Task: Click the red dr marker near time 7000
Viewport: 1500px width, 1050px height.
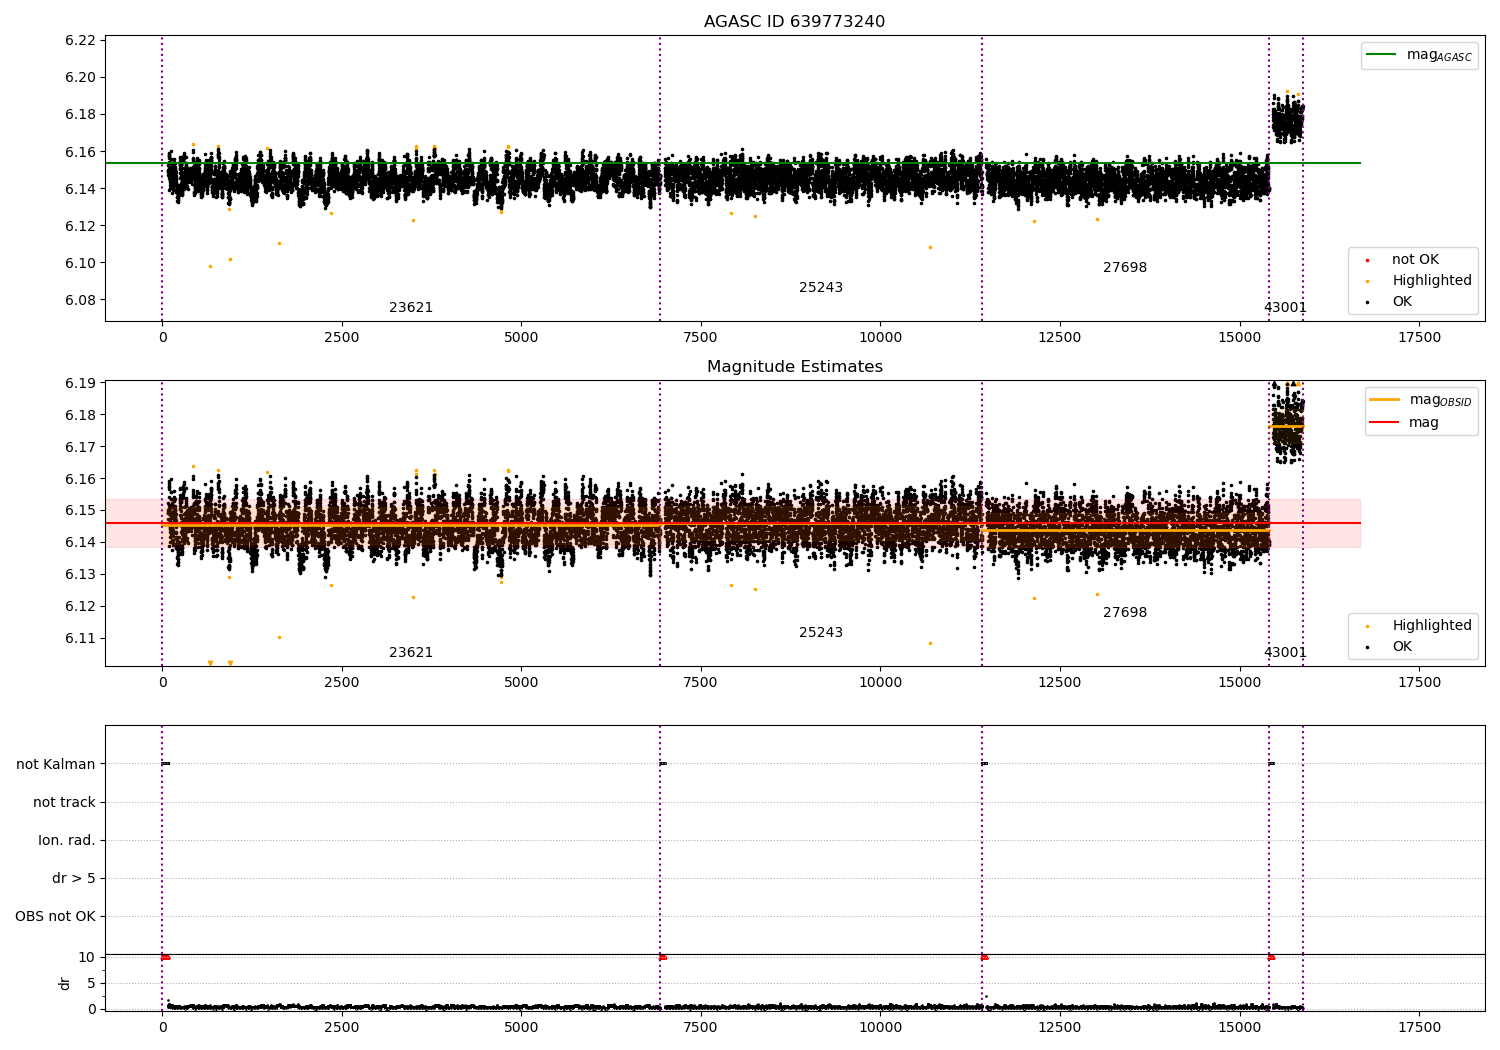Action: [662, 957]
